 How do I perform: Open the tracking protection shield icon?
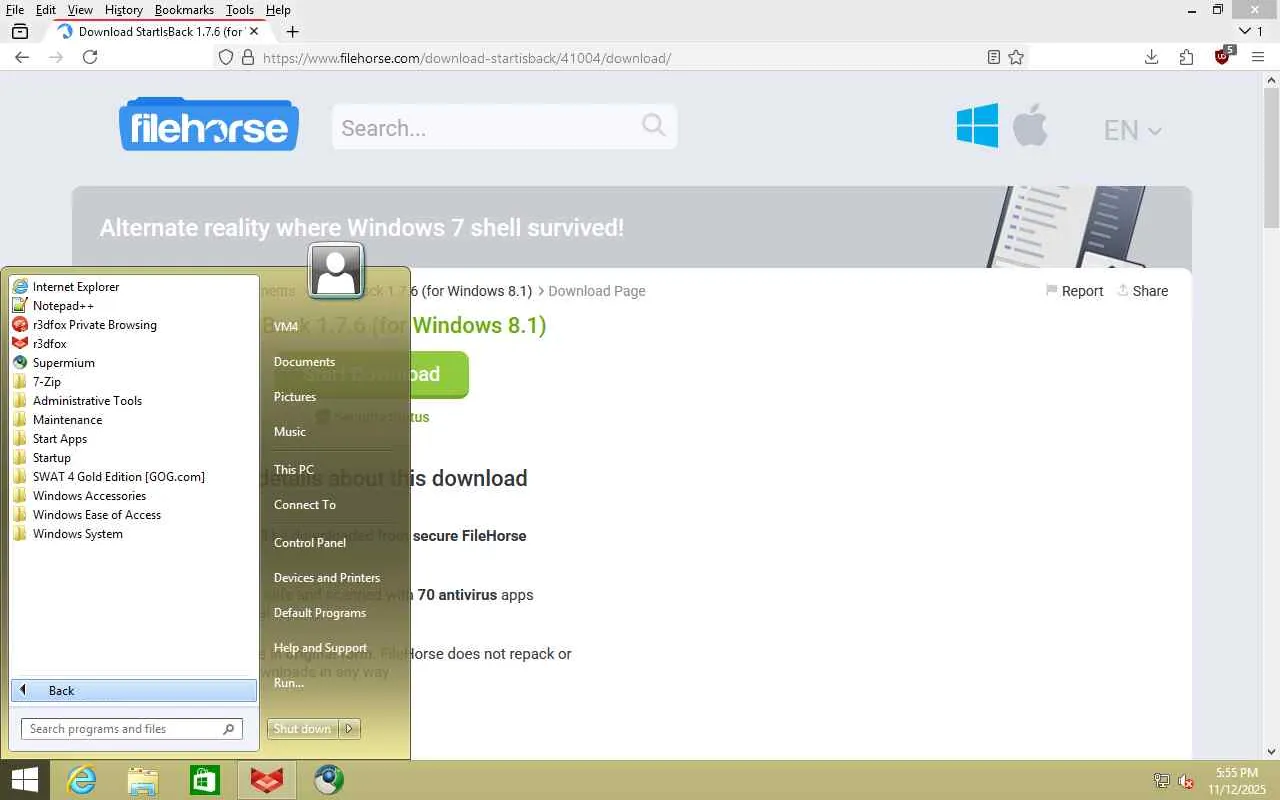pyautogui.click(x=227, y=57)
